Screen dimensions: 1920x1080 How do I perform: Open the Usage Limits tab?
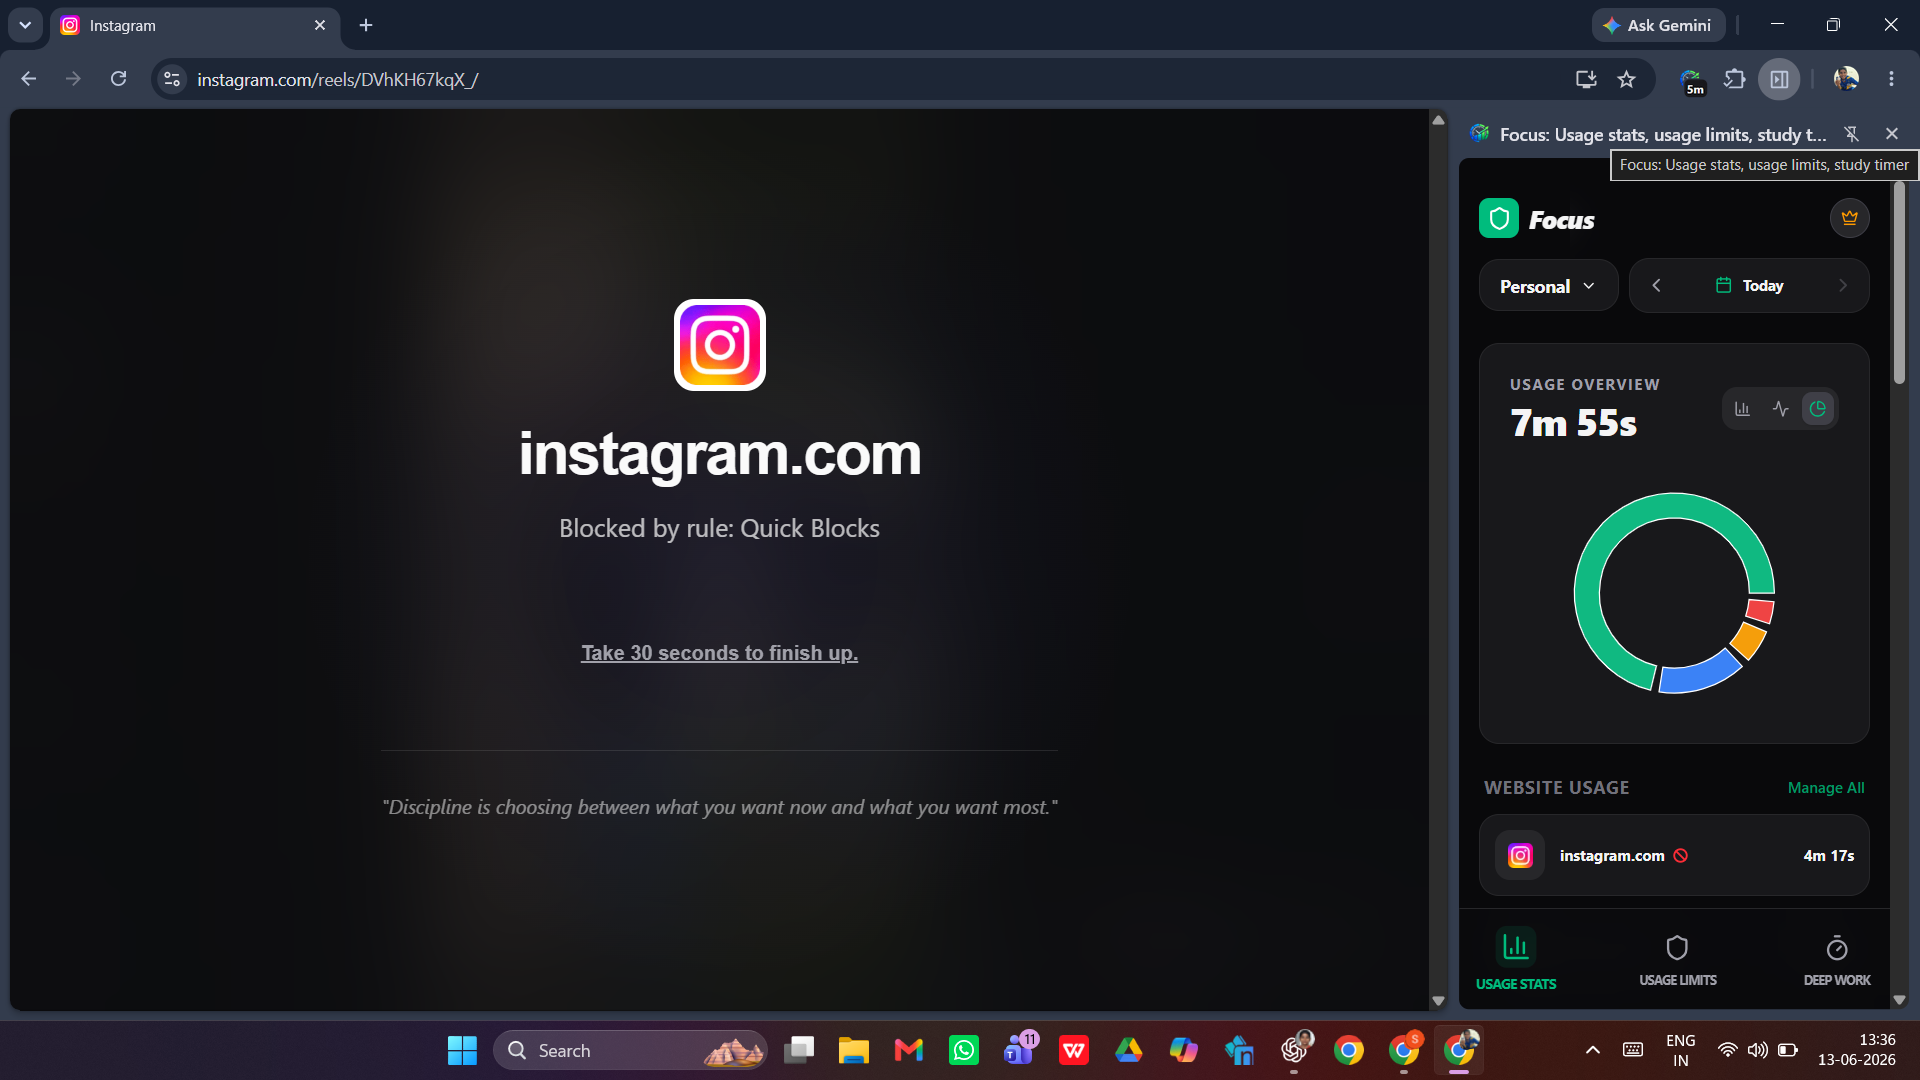(x=1677, y=959)
